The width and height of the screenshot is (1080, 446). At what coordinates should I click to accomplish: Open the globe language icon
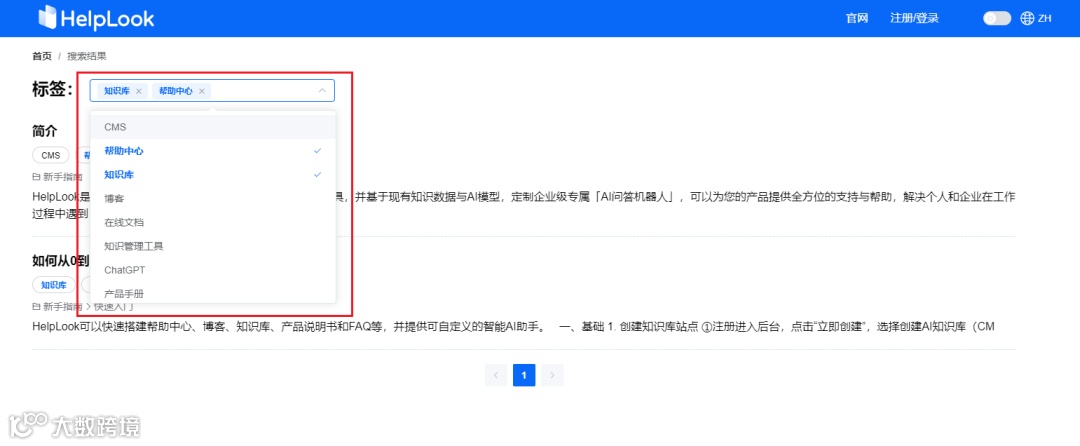click(1027, 19)
